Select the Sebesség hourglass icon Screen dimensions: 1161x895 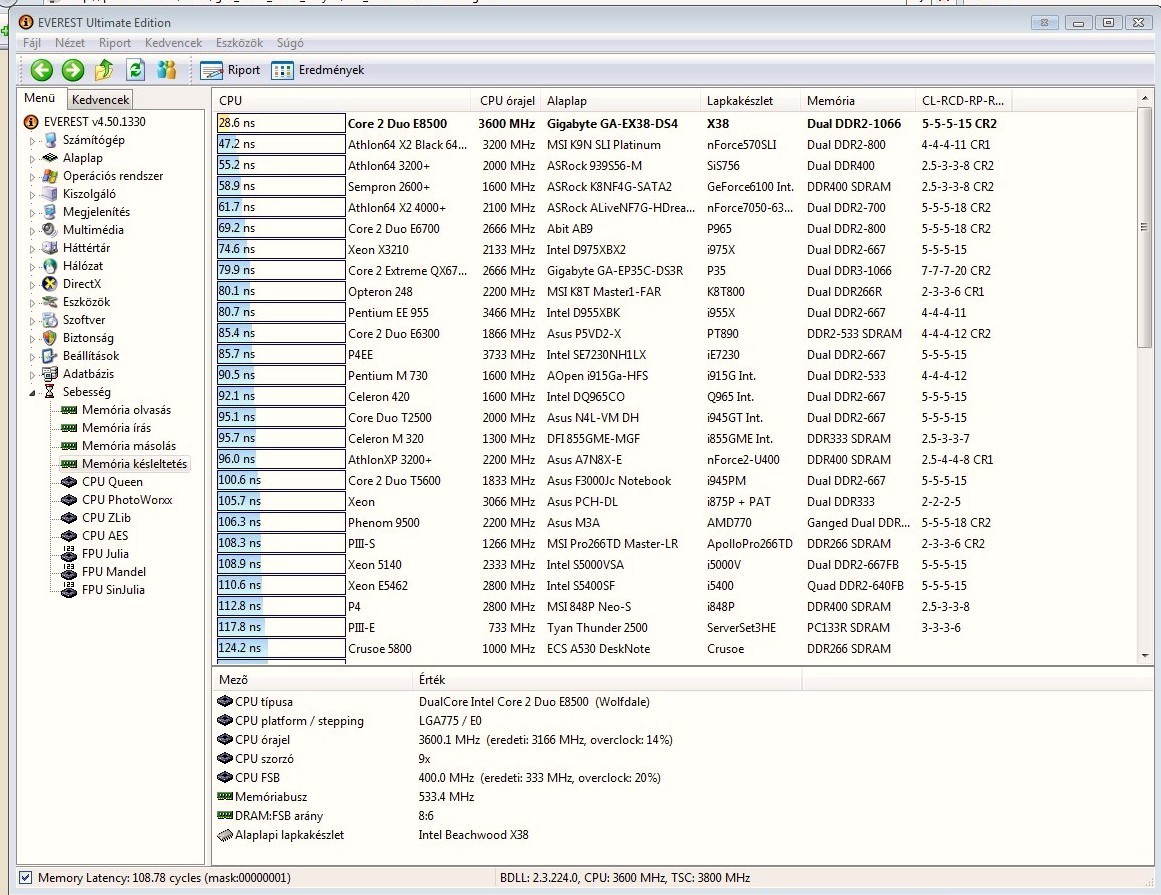[x=50, y=392]
